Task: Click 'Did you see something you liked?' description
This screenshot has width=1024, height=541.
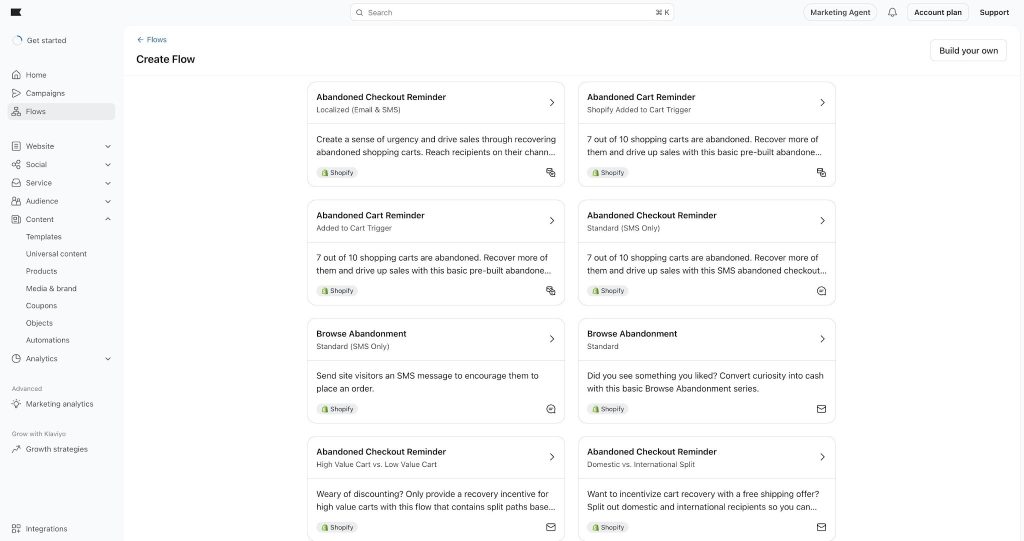Action: [705, 382]
